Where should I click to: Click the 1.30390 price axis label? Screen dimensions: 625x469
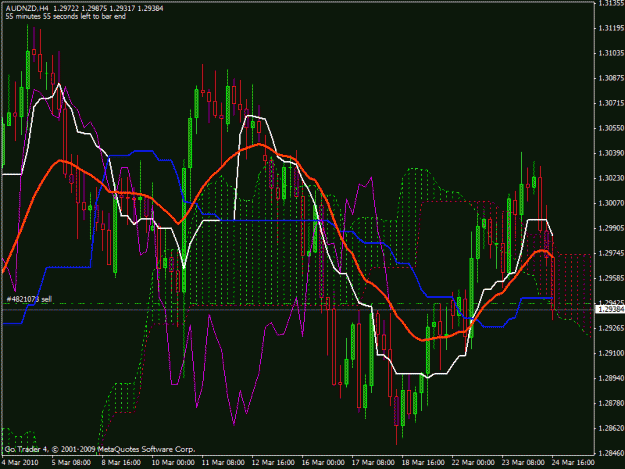click(x=610, y=153)
